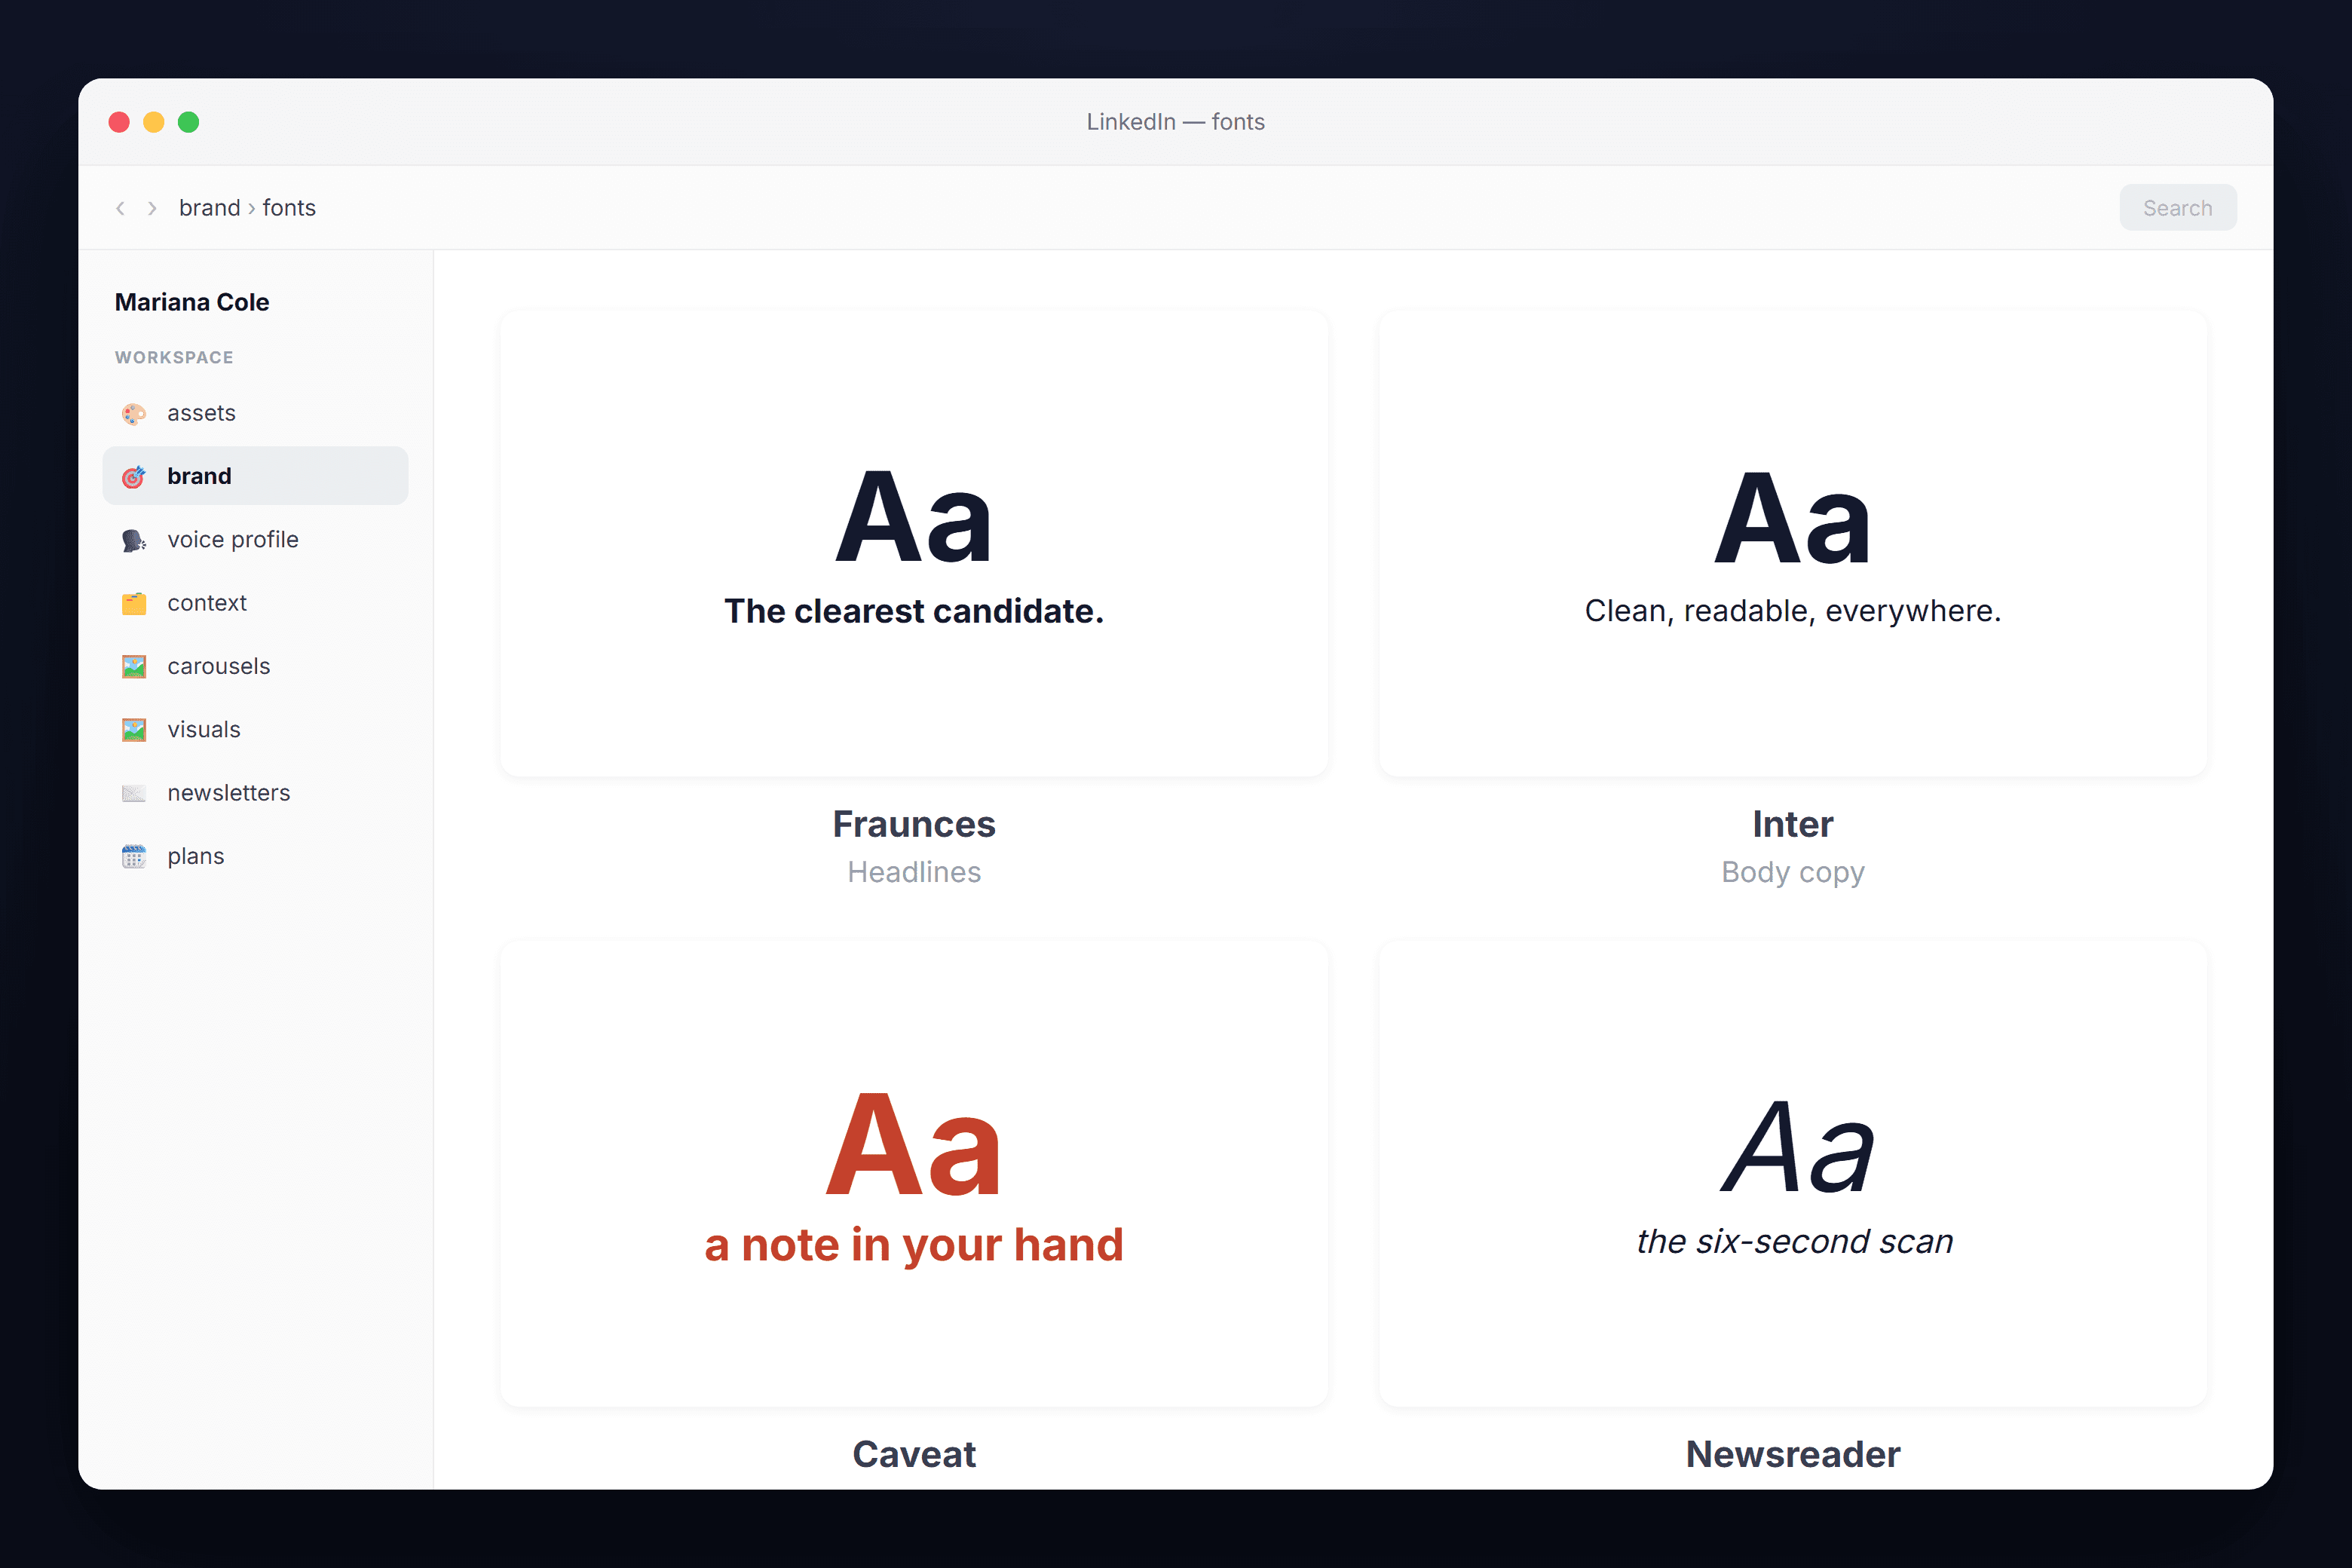Click the Inter font name

click(x=1793, y=824)
